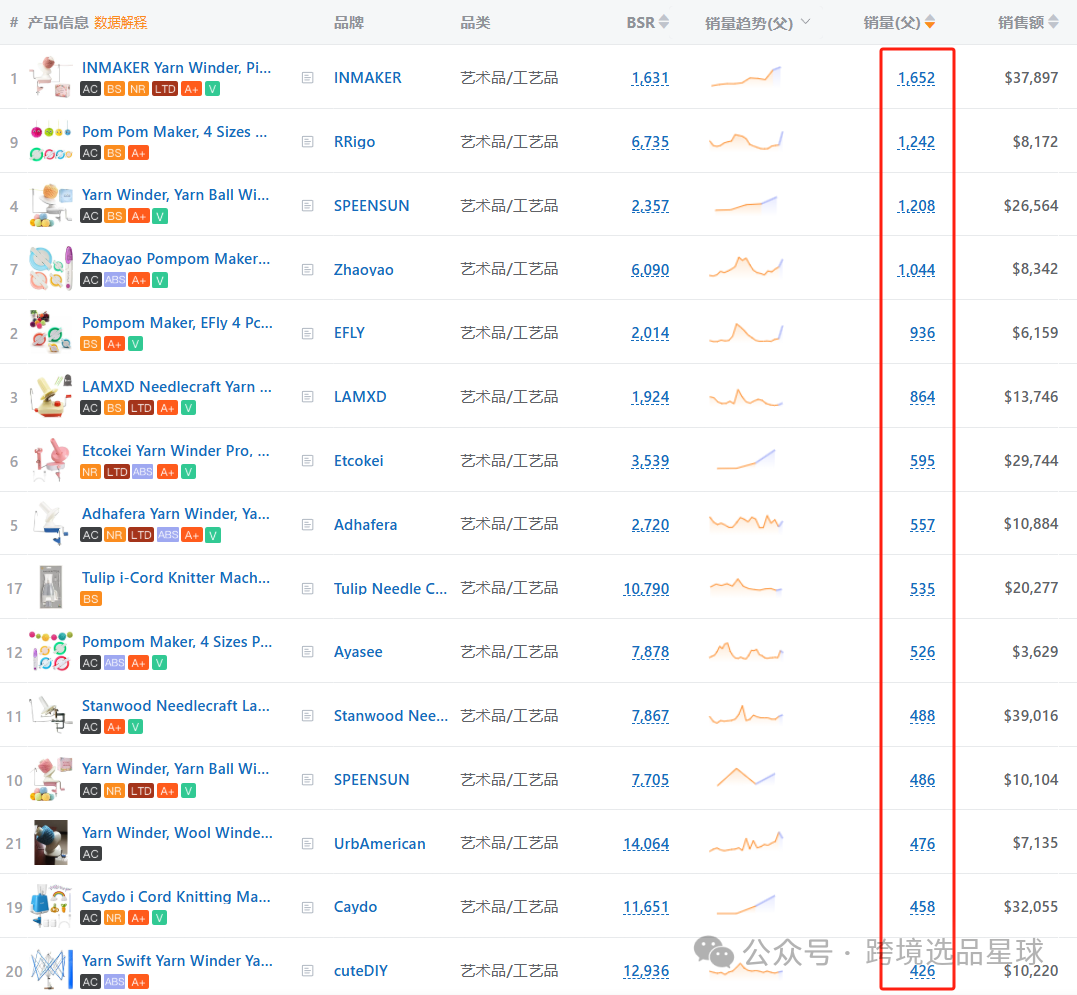This screenshot has width=1077, height=995.
Task: Click the BS badge under EFLY Pompom Maker
Action: [90, 344]
